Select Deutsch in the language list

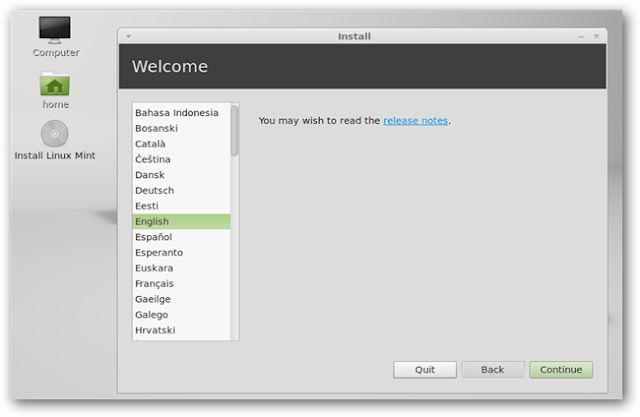[181, 191]
